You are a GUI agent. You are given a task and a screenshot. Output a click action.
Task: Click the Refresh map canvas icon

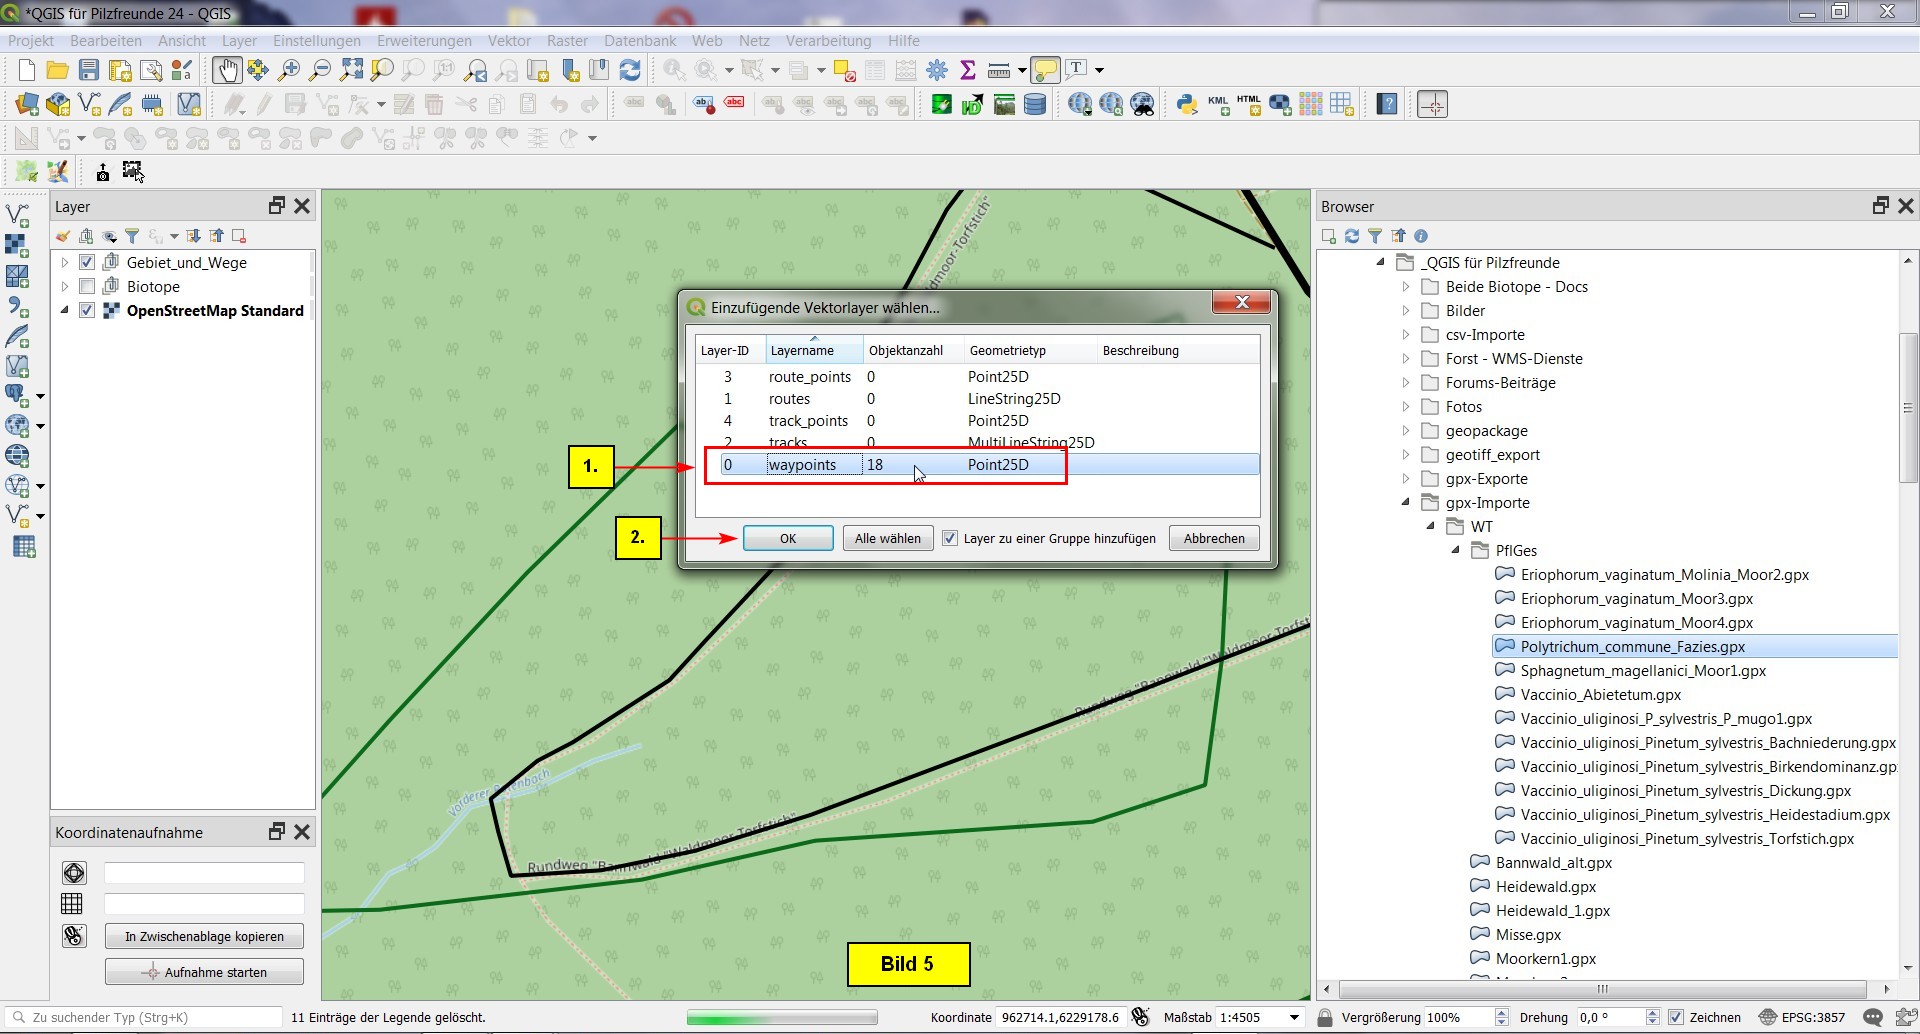tap(630, 70)
